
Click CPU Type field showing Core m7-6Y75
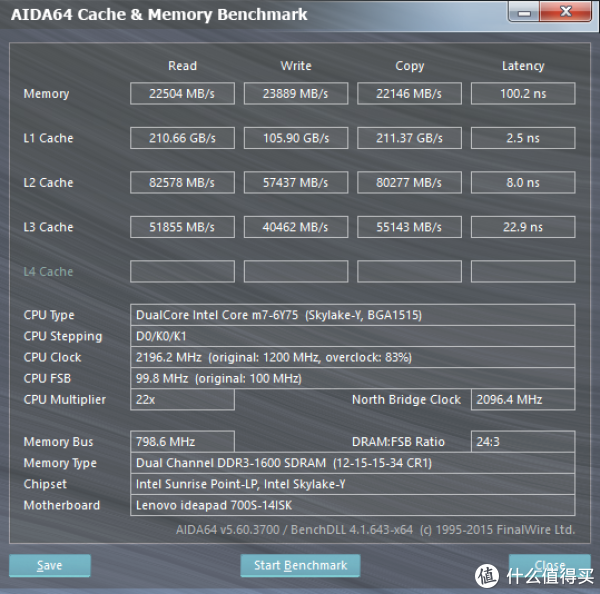352,315
